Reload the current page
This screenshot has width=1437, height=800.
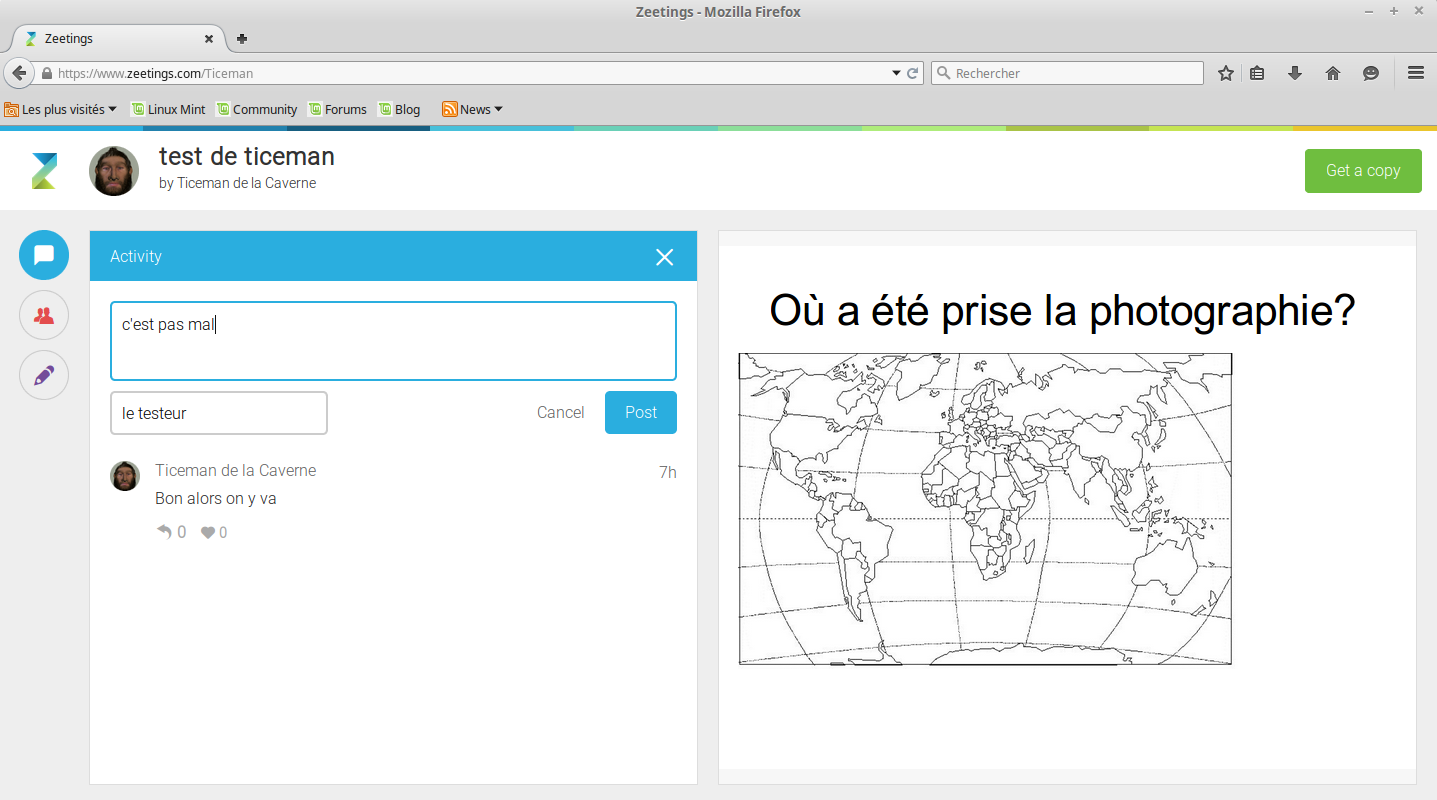coord(913,73)
